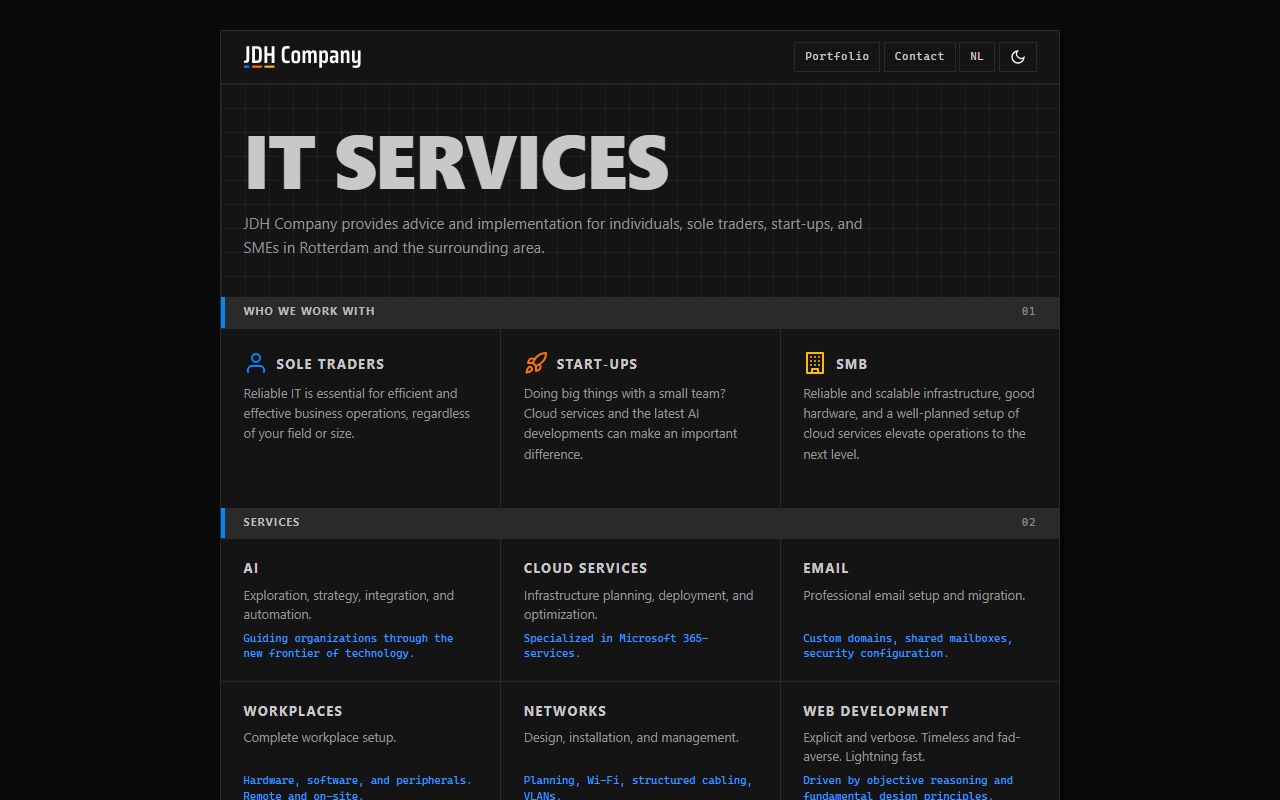This screenshot has width=1280, height=800.
Task: Click section number 02
Action: coord(1028,522)
